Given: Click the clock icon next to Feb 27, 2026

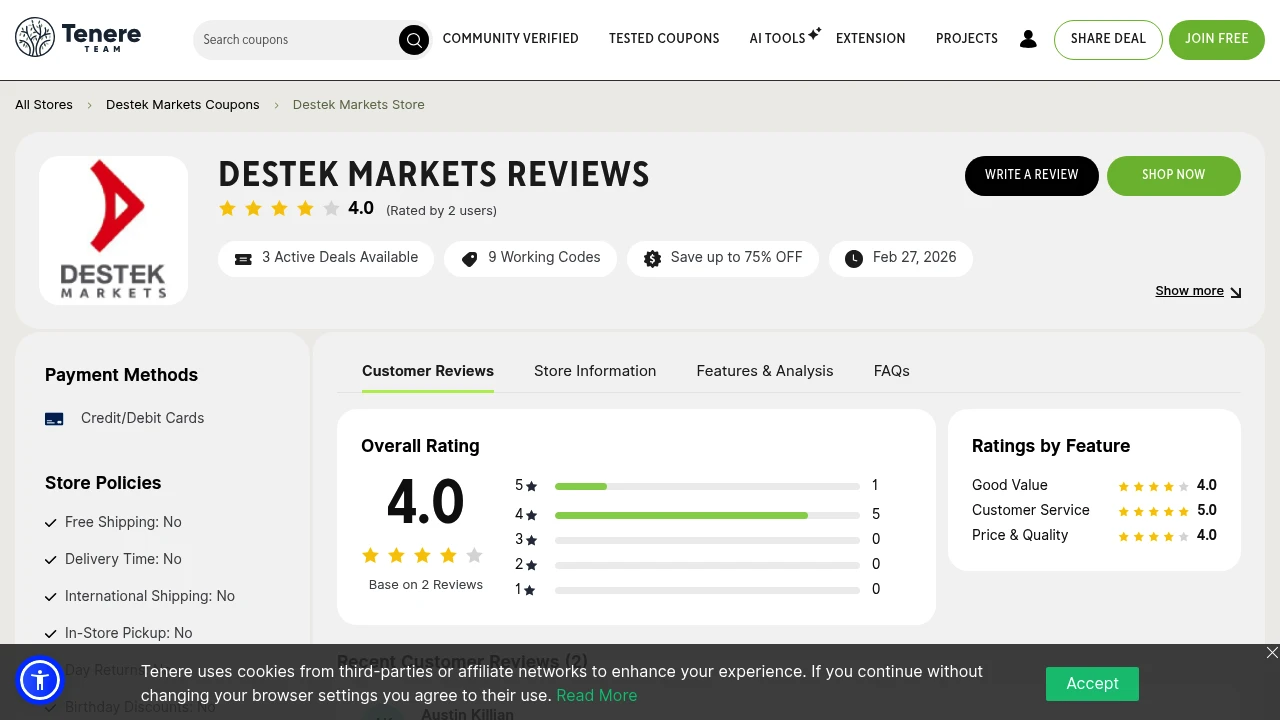Looking at the screenshot, I should pyautogui.click(x=853, y=259).
